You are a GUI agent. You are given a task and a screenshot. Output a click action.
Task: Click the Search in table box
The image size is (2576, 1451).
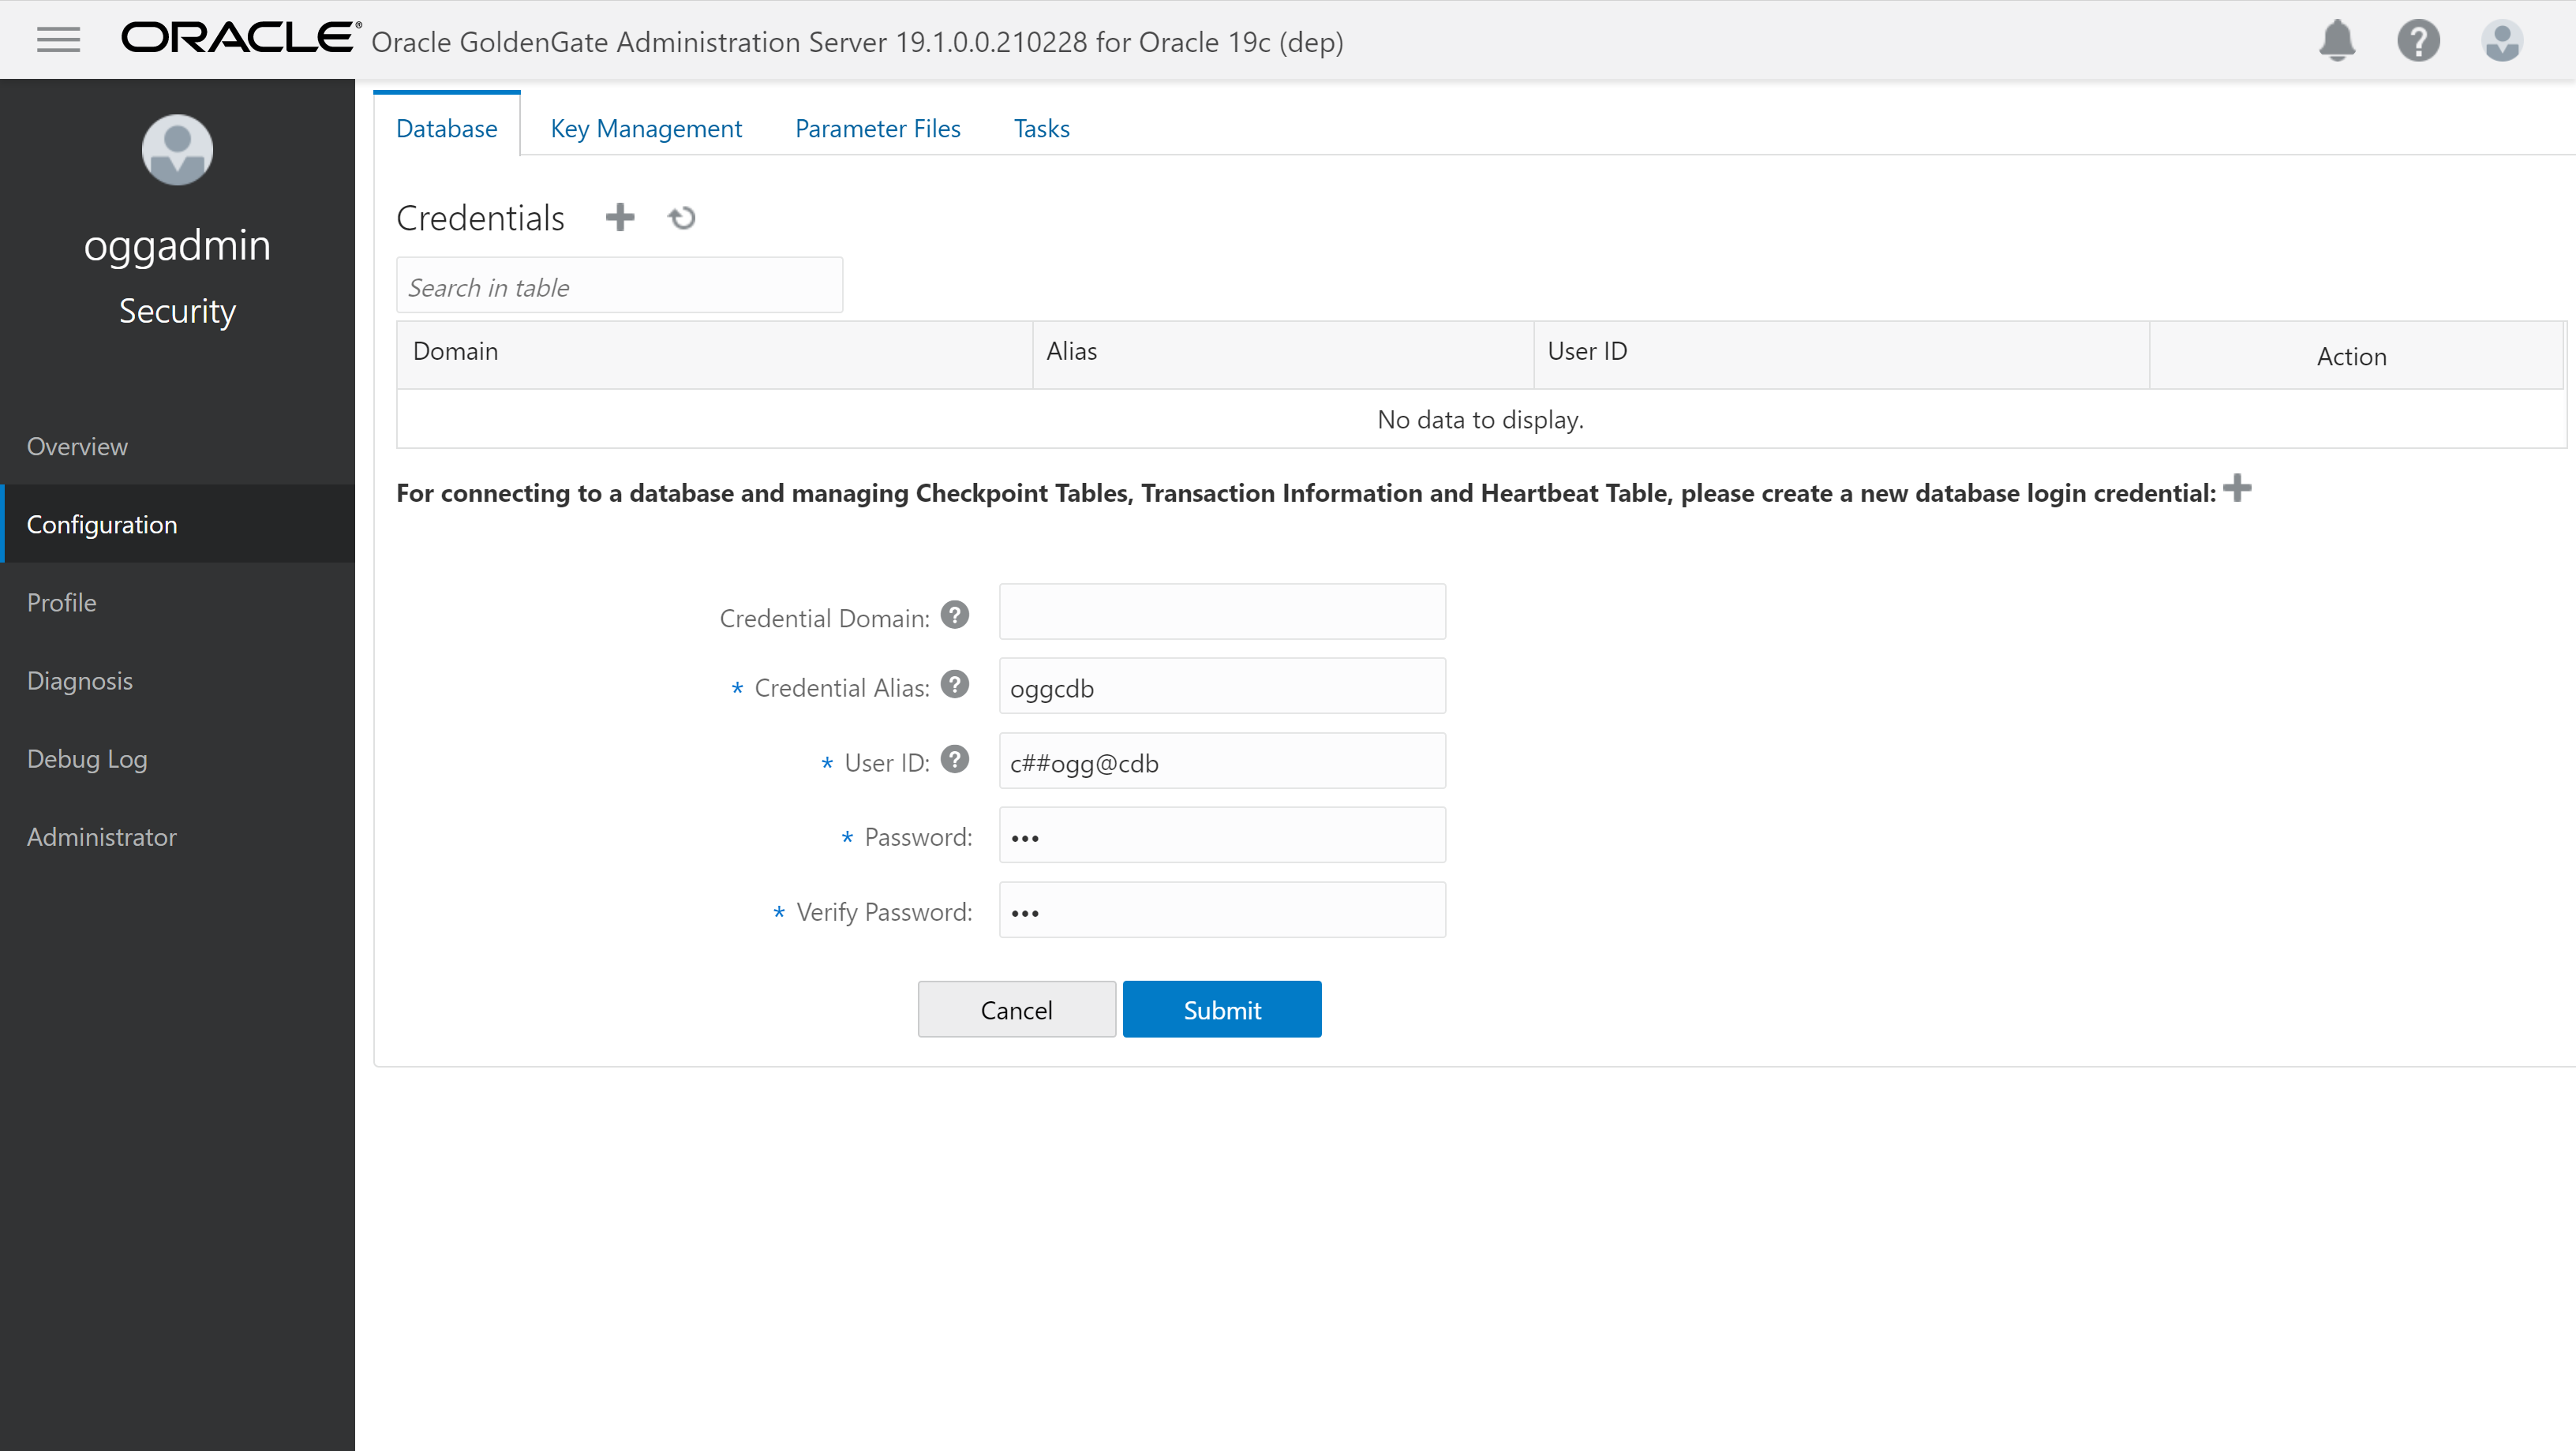point(619,287)
